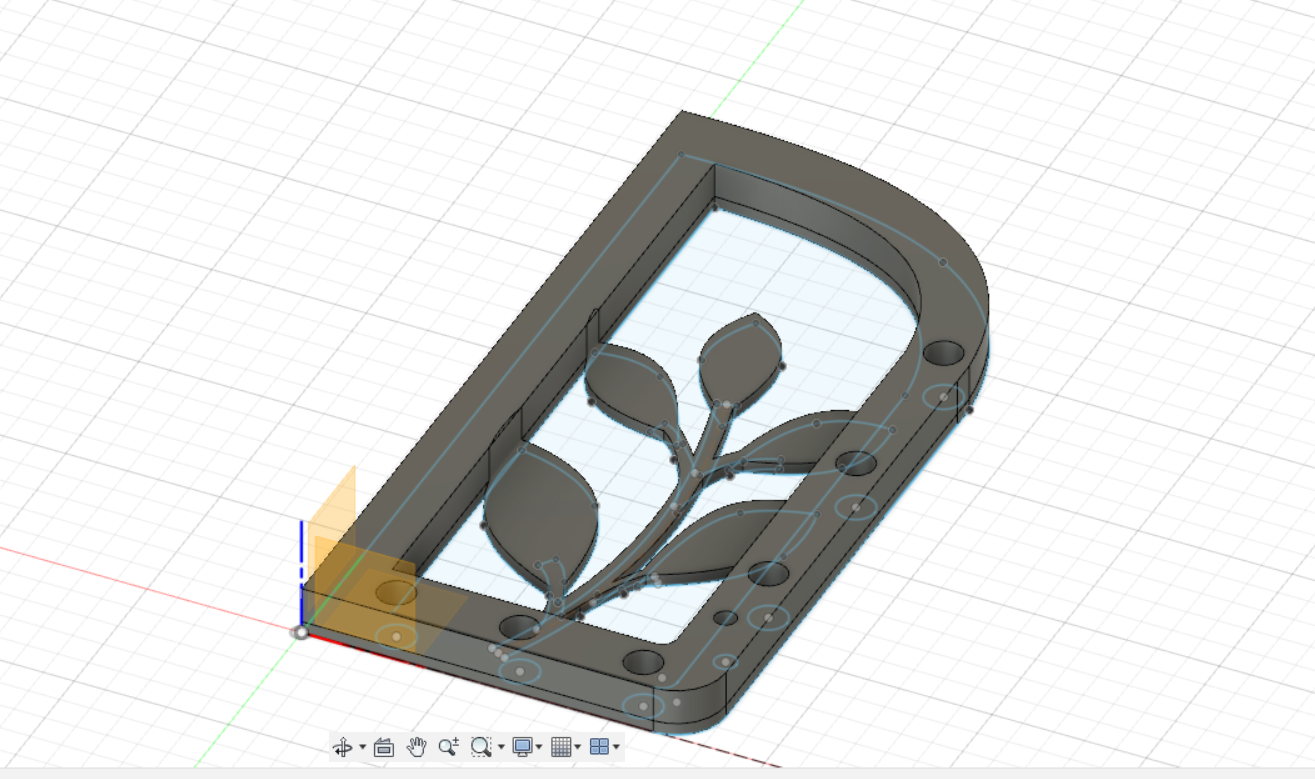The image size is (1315, 779).
Task: Select the Zoom Window fit tool
Action: 481,746
